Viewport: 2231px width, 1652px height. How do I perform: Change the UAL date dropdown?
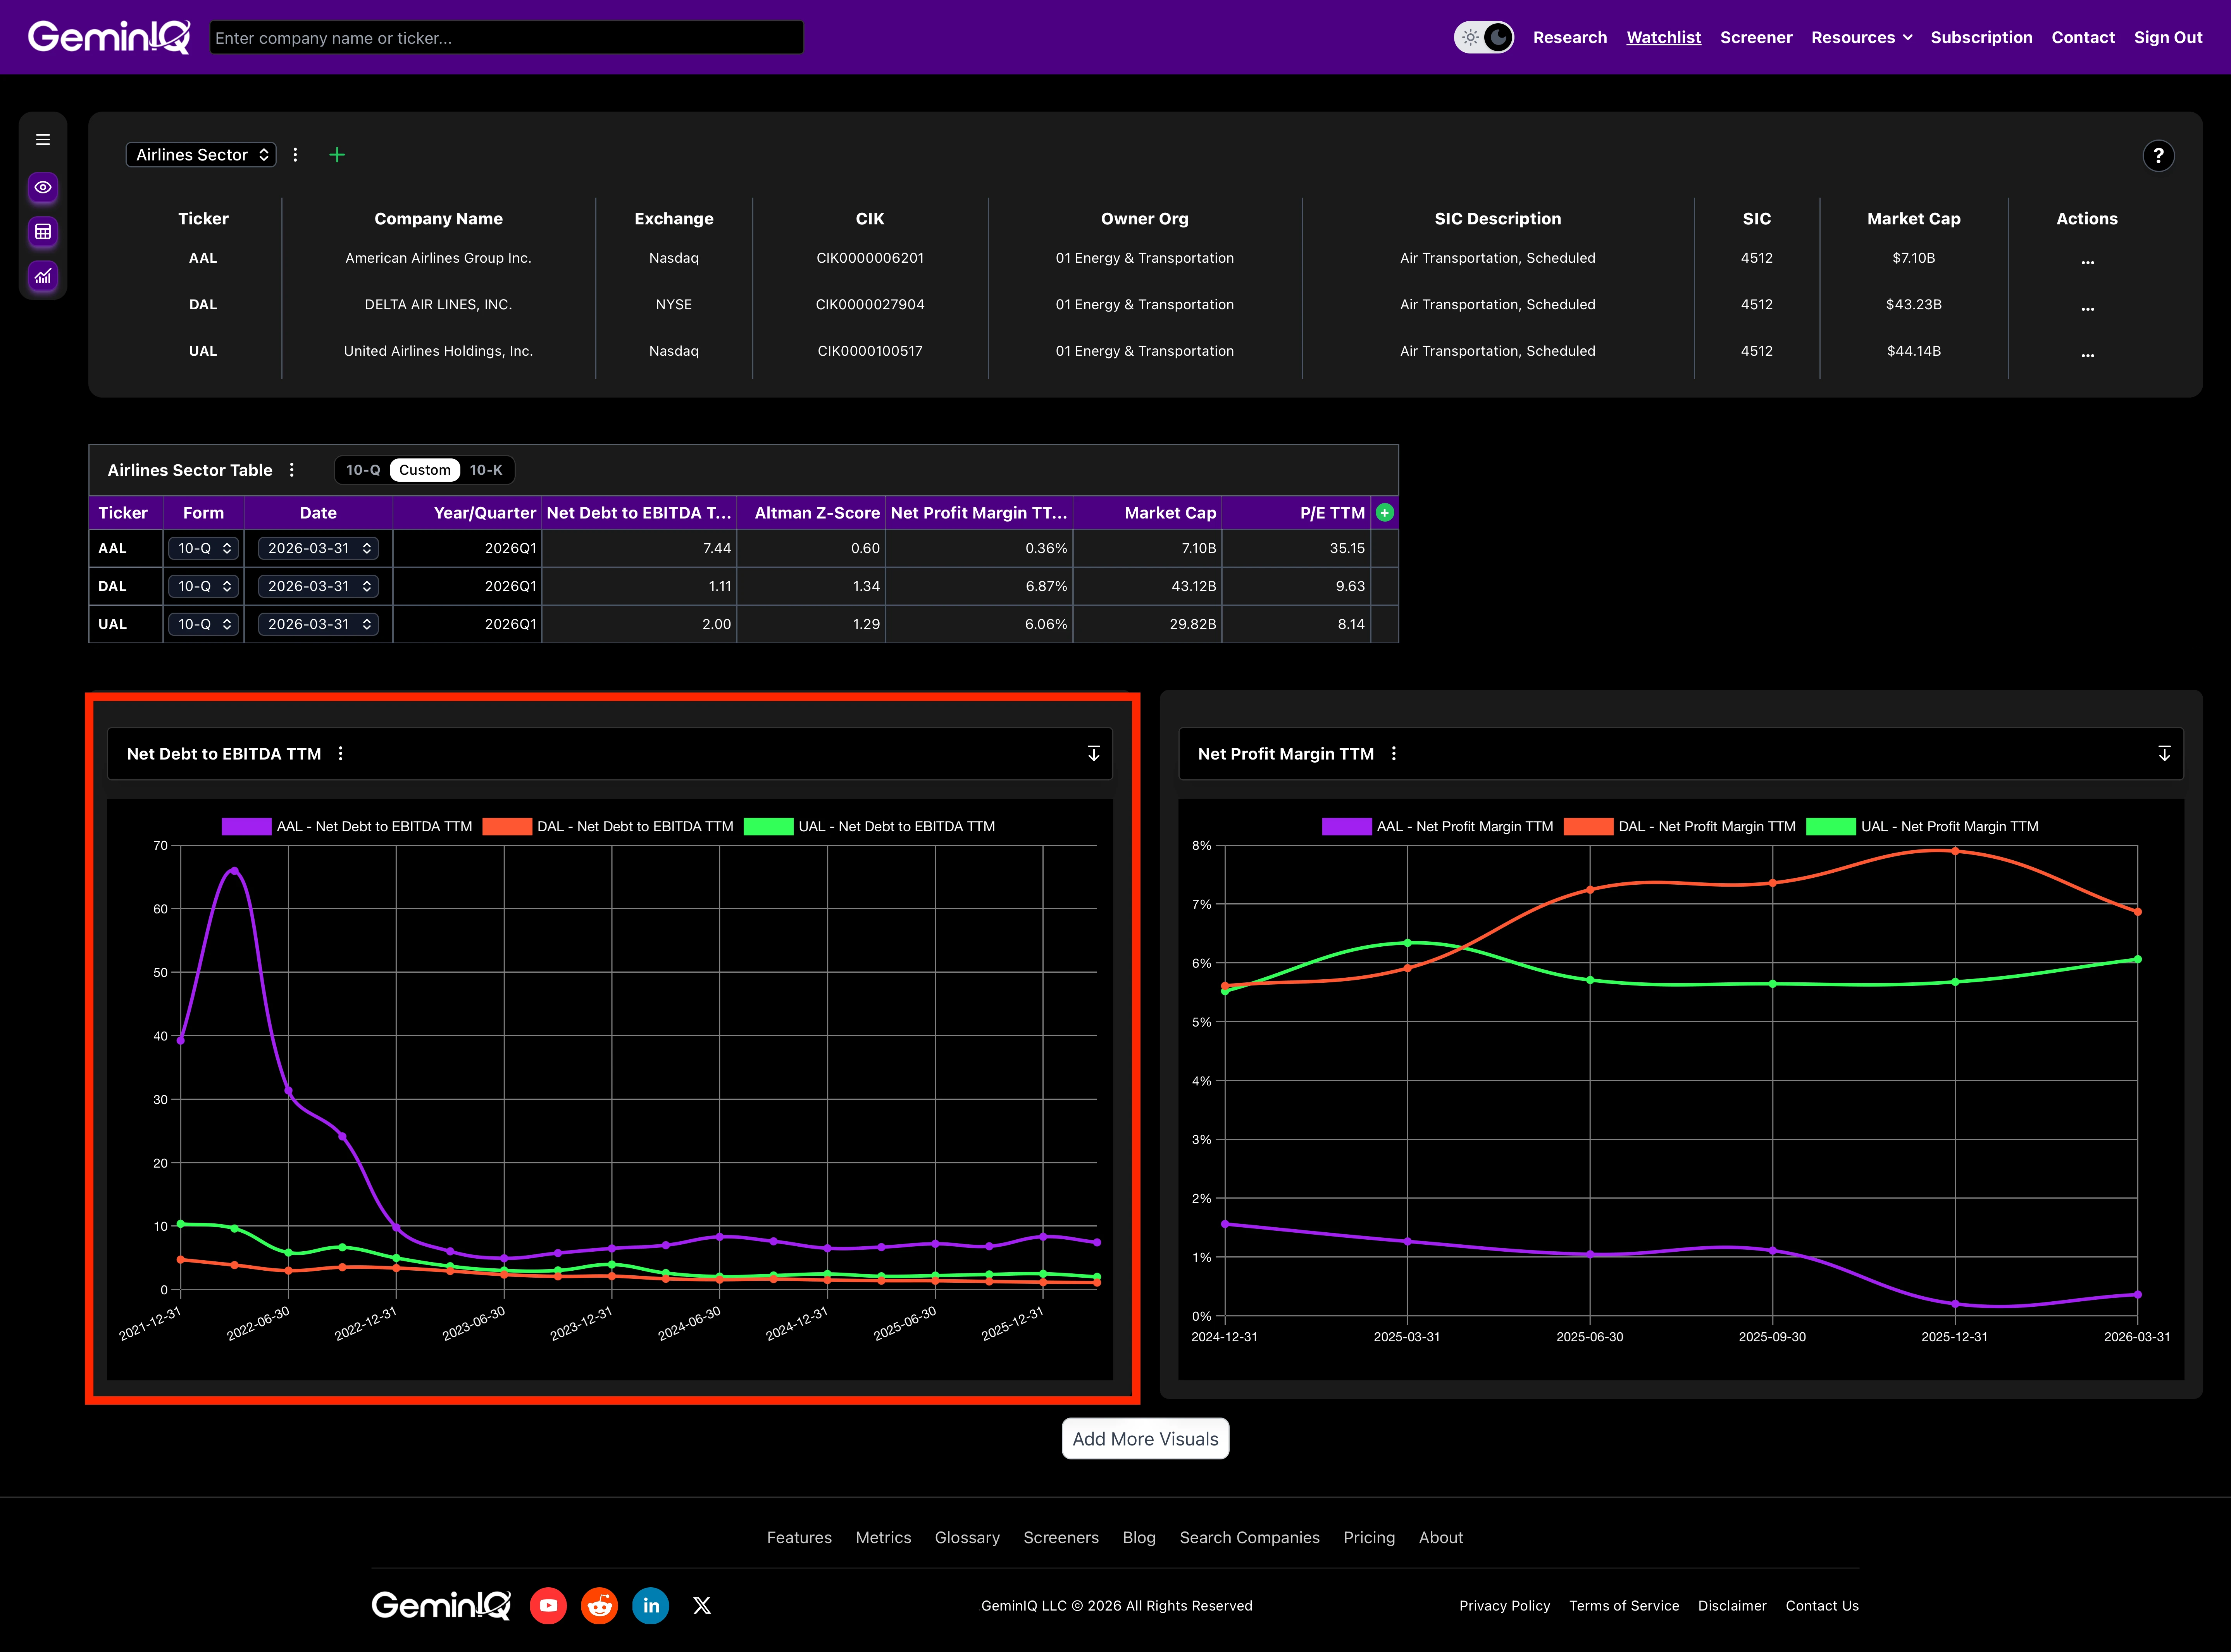point(318,624)
